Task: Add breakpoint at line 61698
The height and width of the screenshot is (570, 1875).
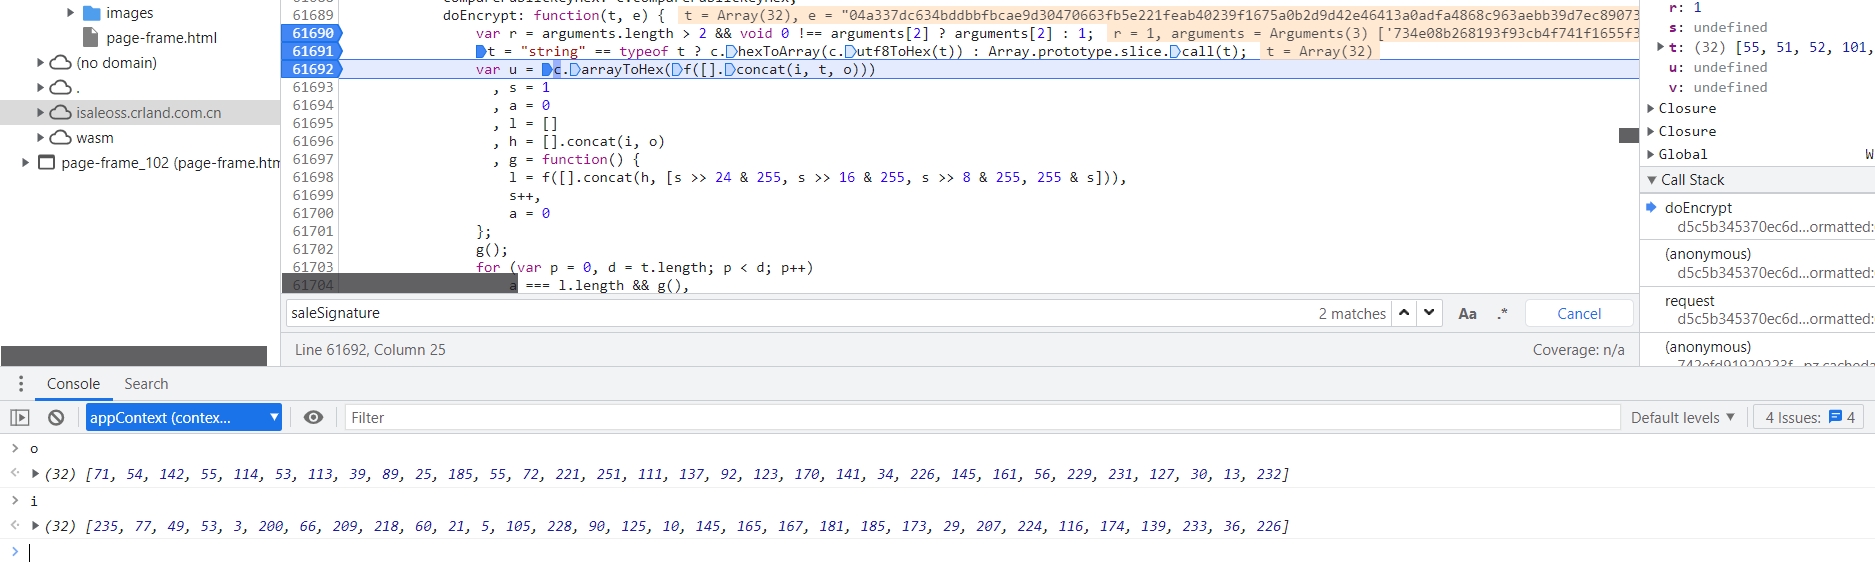Action: pos(312,177)
